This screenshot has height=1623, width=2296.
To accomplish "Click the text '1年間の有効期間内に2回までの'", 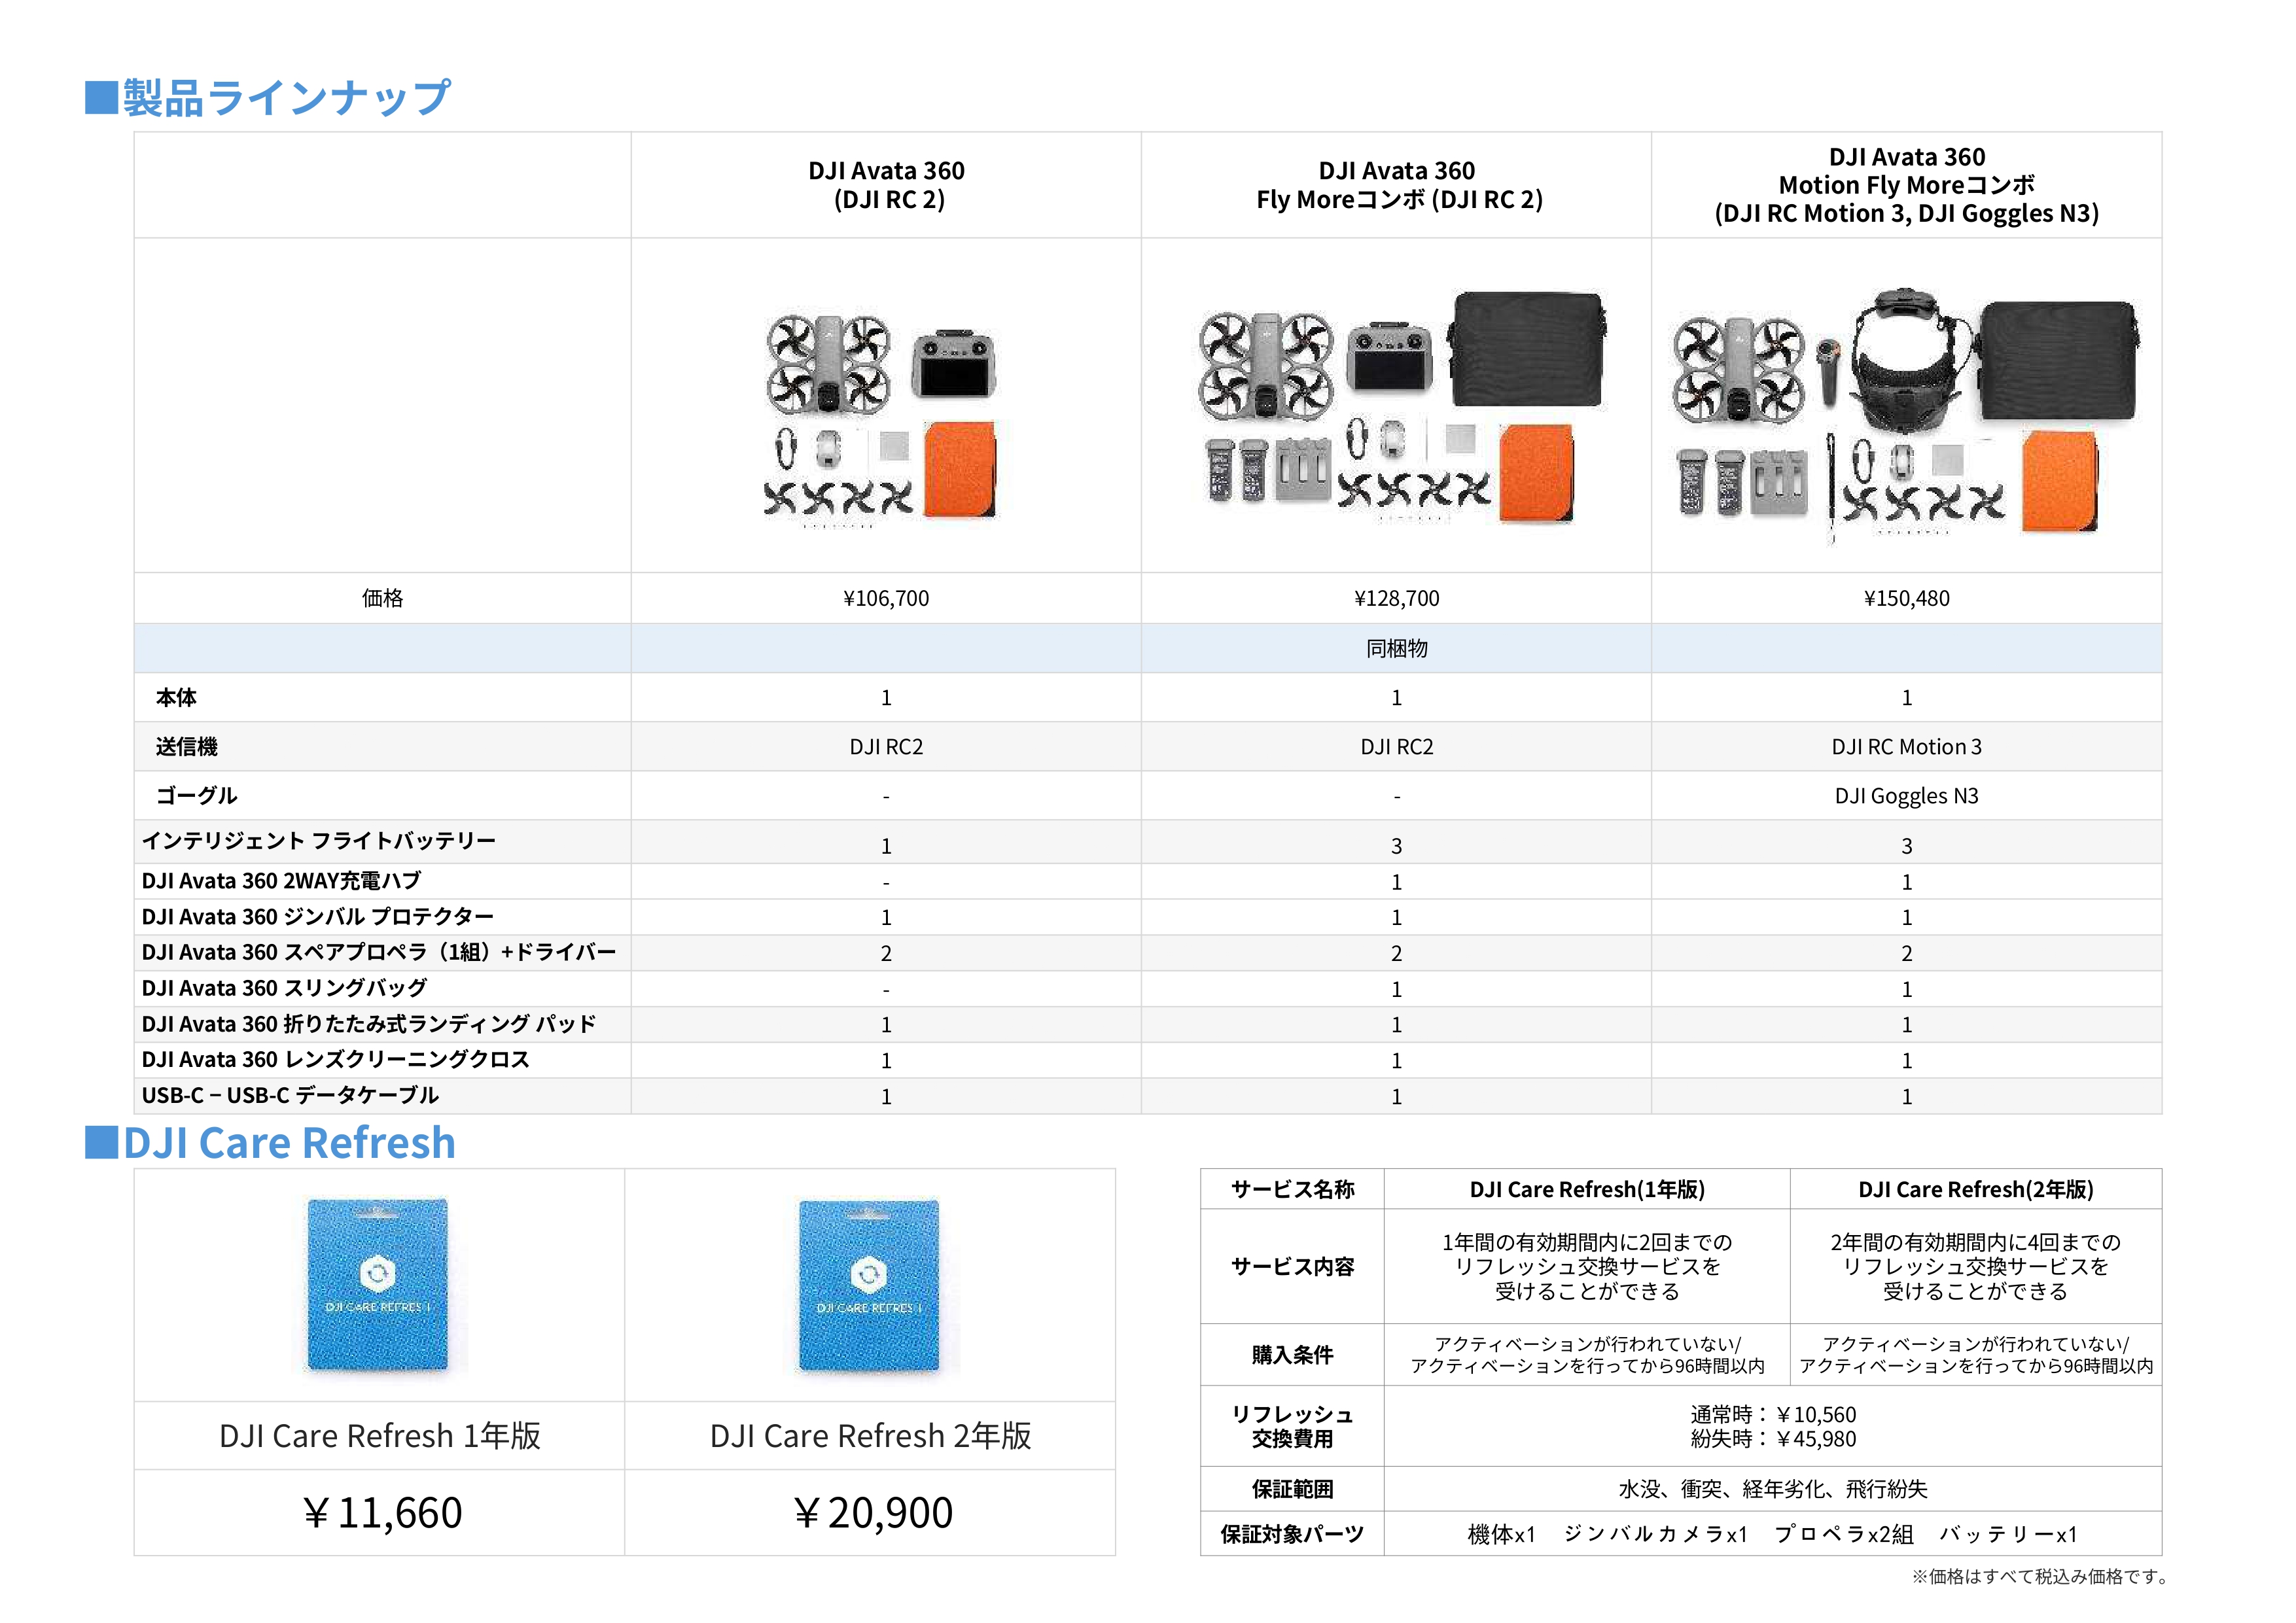I will [x=1587, y=1242].
